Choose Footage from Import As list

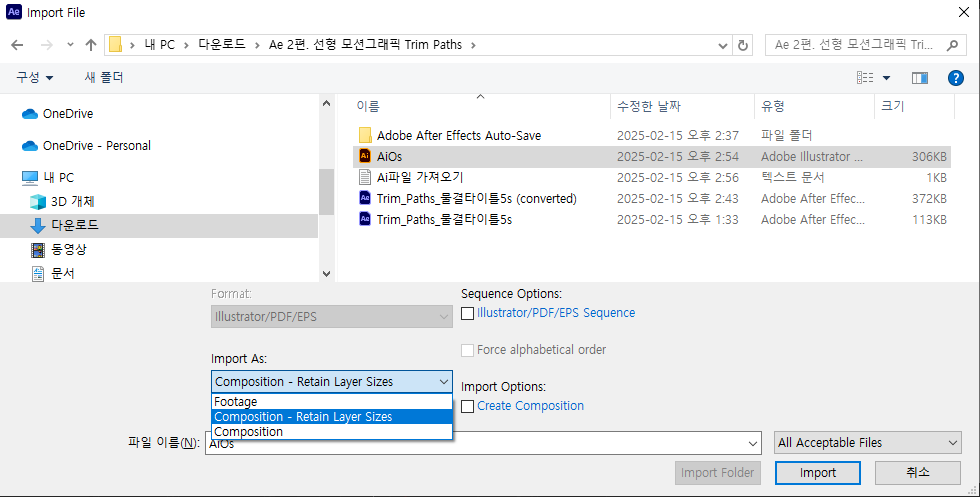point(331,402)
